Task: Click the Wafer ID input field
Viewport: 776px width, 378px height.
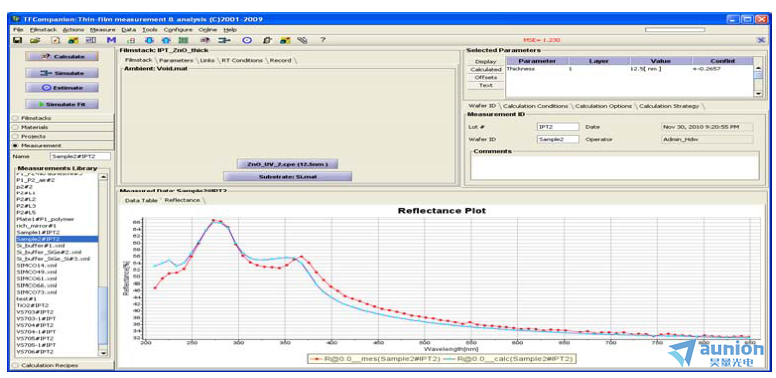Action: click(558, 139)
